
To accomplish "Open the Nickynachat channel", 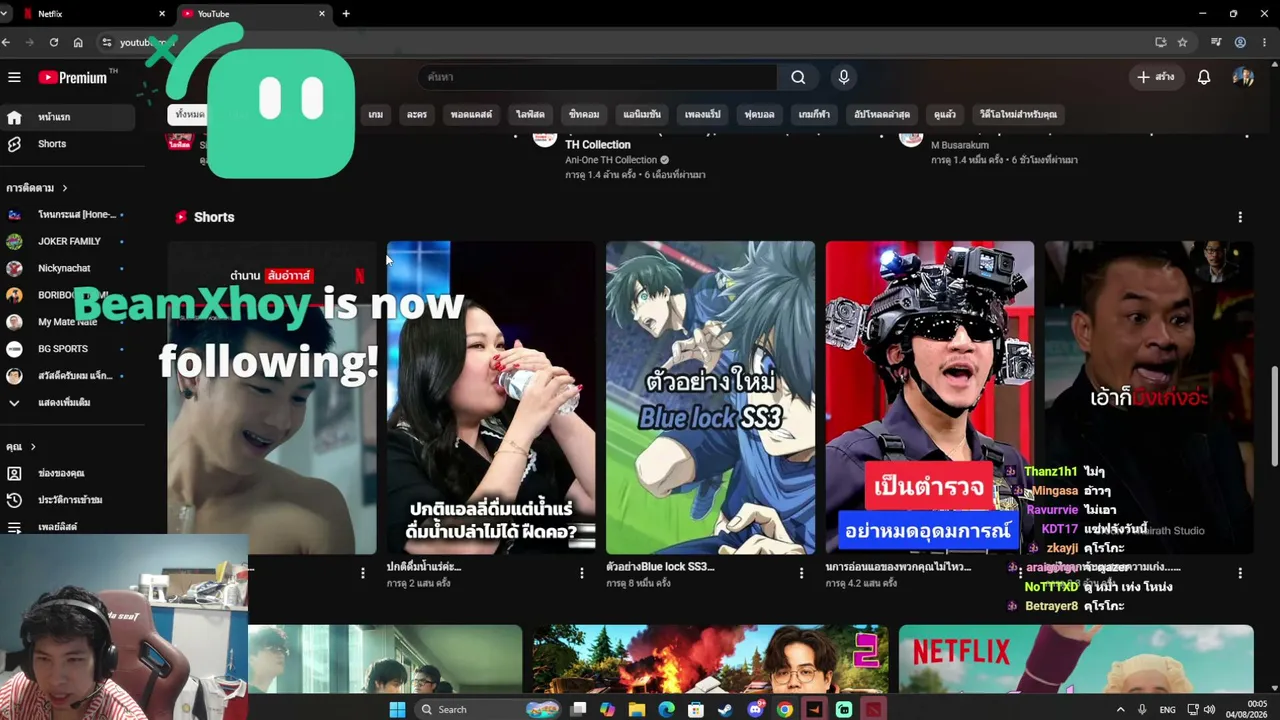I will tap(67, 268).
